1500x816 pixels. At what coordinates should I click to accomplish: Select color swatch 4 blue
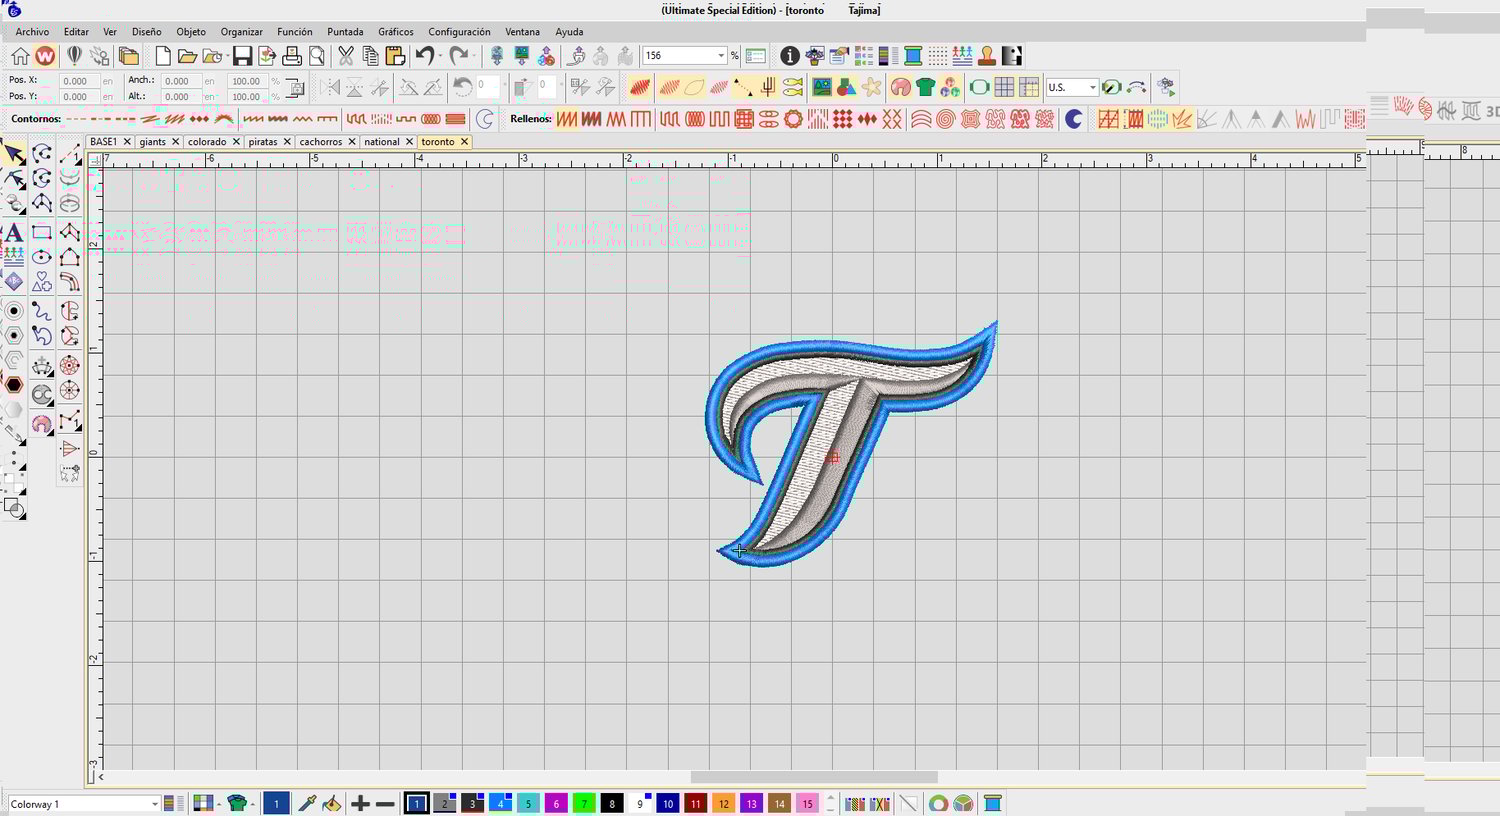tap(500, 803)
